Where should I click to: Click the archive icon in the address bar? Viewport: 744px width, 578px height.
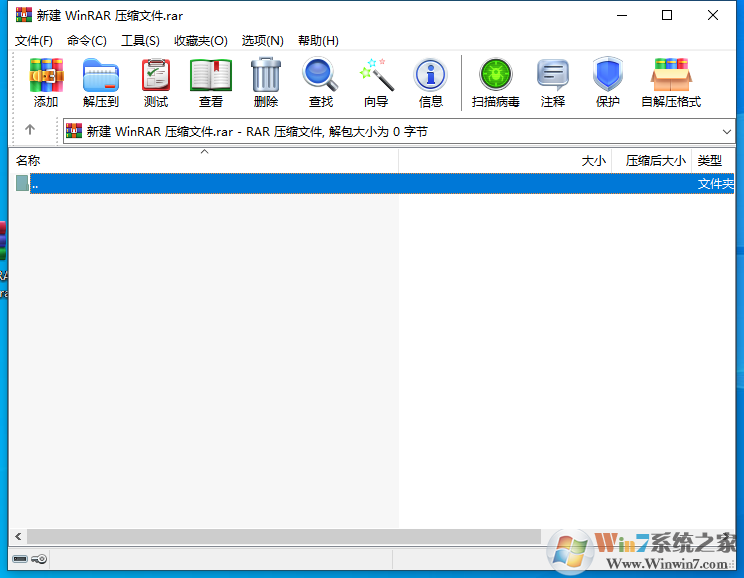pos(74,131)
